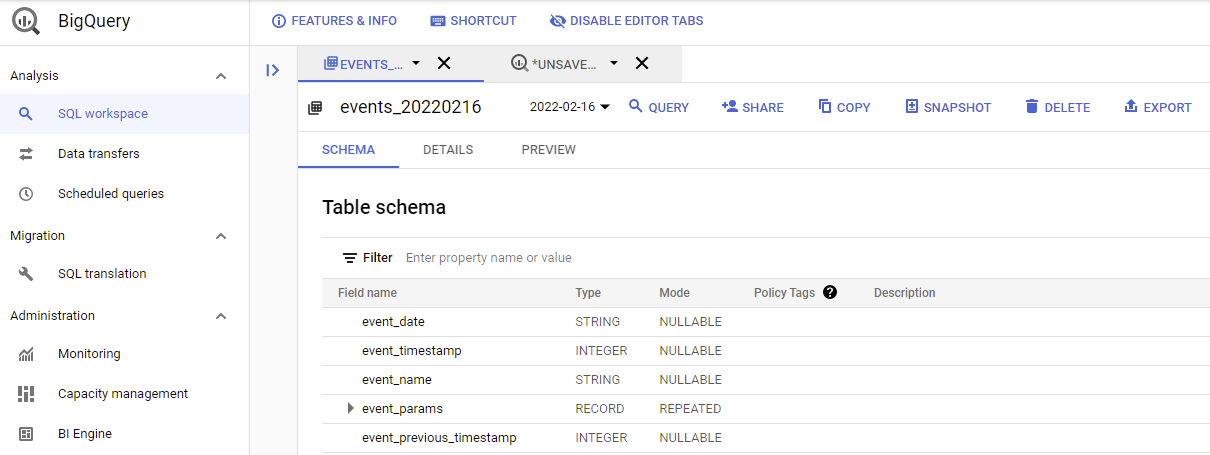Viewport: 1210px width, 455px height.
Task: Open SQL workspace magnifier icon
Action: (x=27, y=114)
